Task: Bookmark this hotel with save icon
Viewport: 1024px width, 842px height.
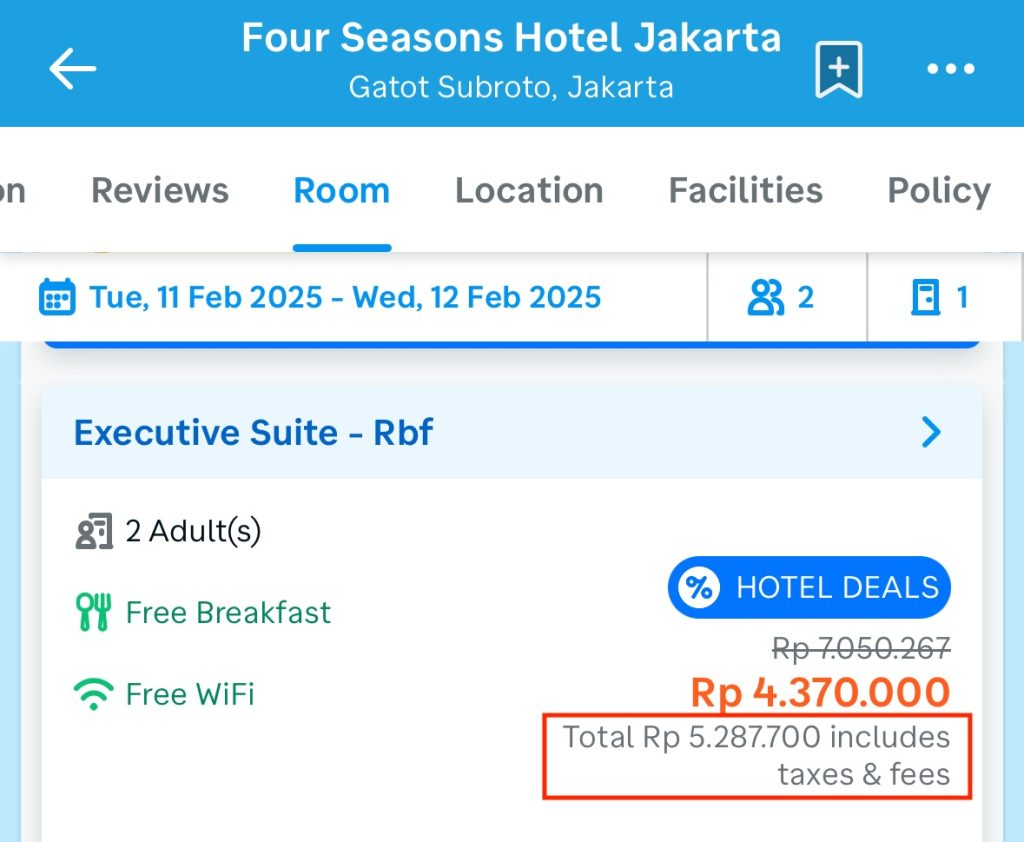Action: tap(838, 69)
